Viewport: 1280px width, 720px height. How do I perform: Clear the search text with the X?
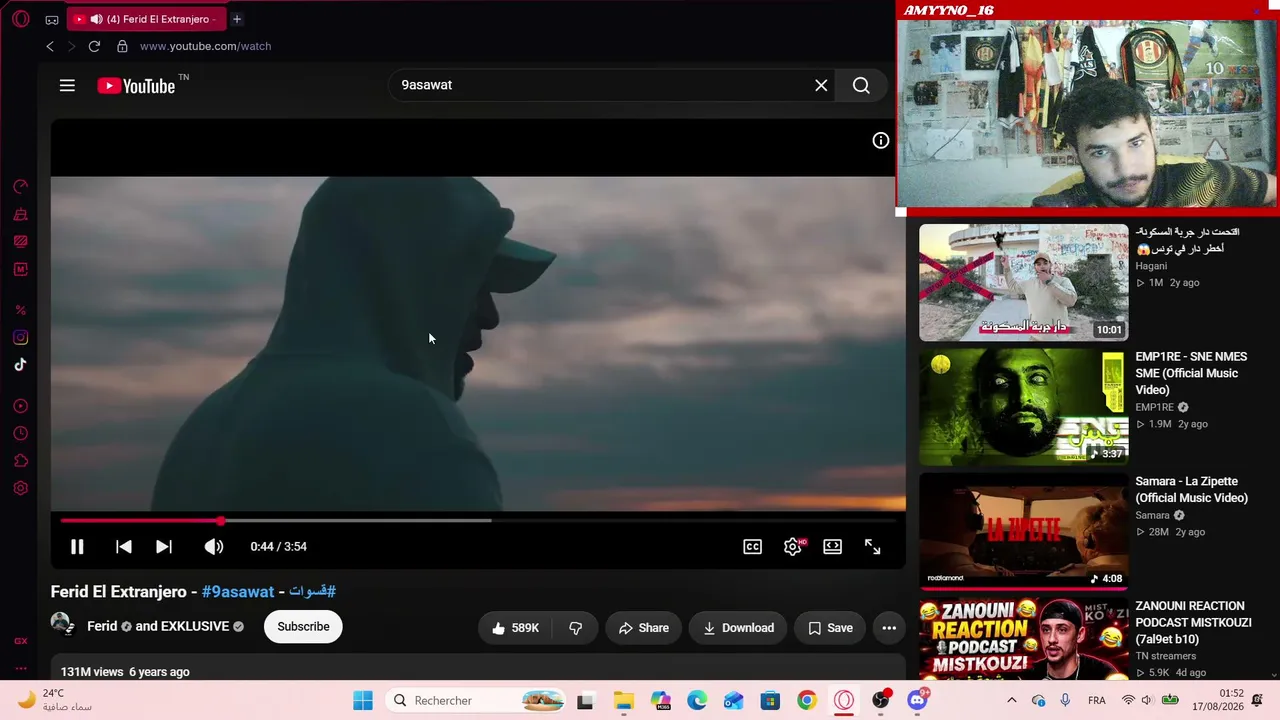(821, 86)
